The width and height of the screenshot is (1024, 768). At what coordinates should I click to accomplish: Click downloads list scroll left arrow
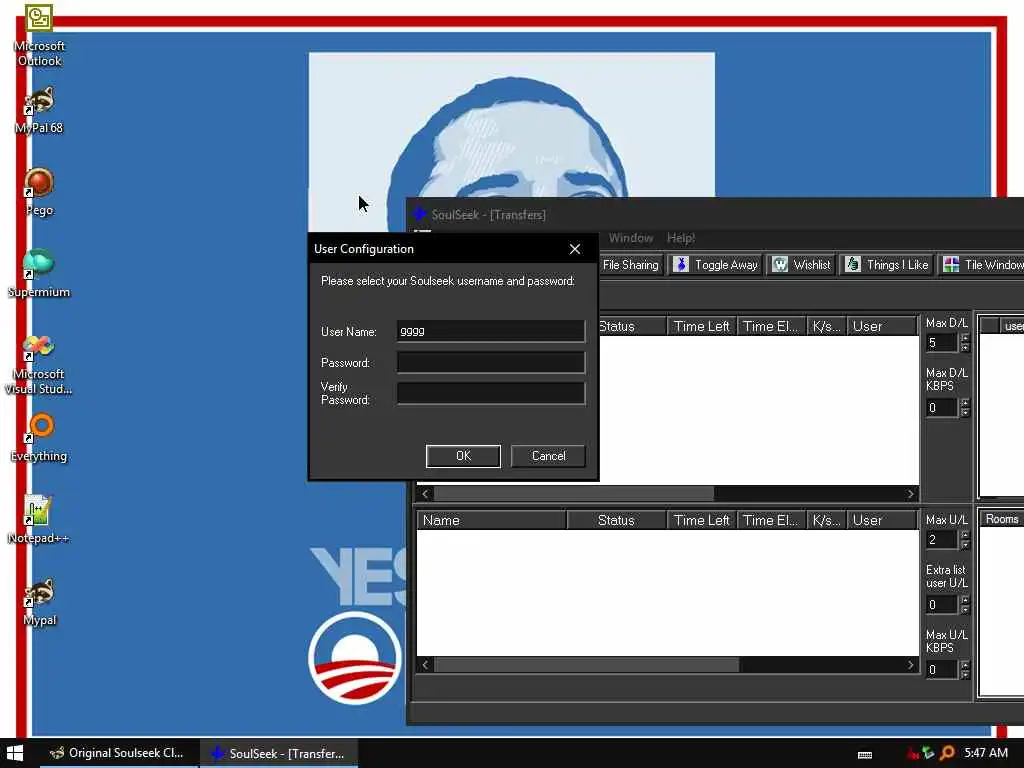(425, 494)
